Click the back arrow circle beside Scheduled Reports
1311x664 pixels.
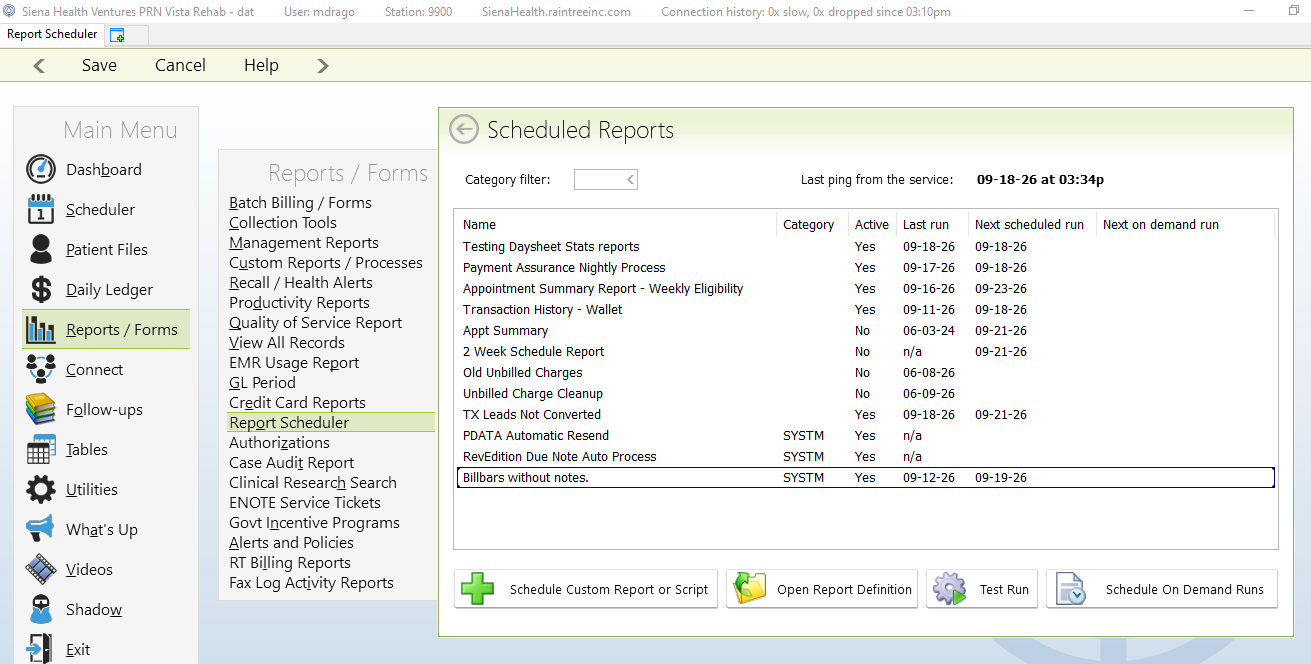pos(464,129)
